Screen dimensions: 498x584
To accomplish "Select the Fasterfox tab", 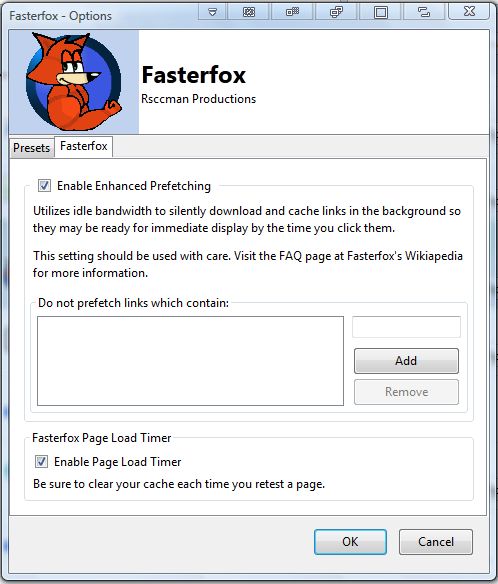I will (84, 146).
